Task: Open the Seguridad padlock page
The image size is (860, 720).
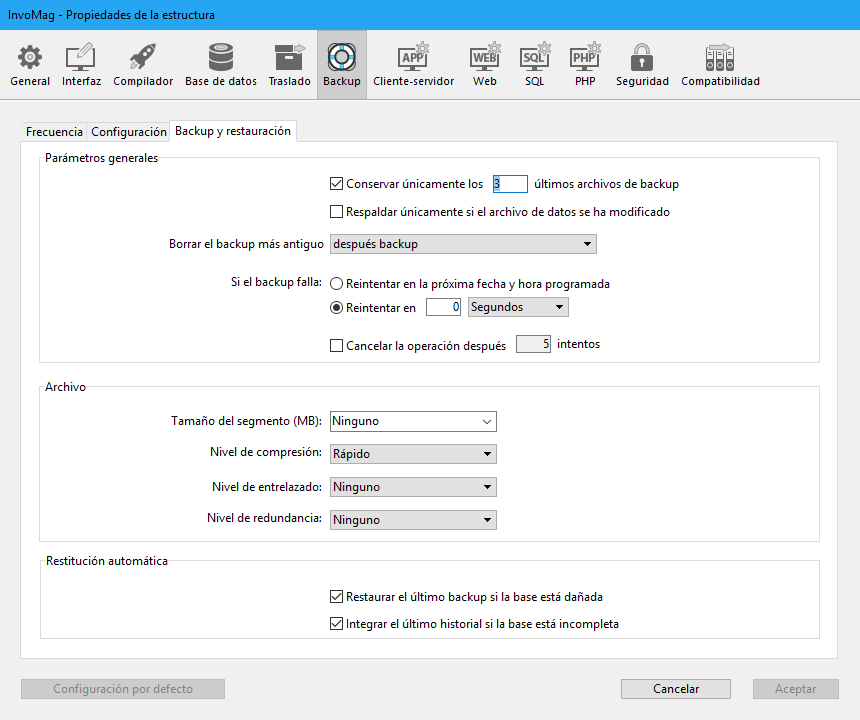Action: (642, 64)
